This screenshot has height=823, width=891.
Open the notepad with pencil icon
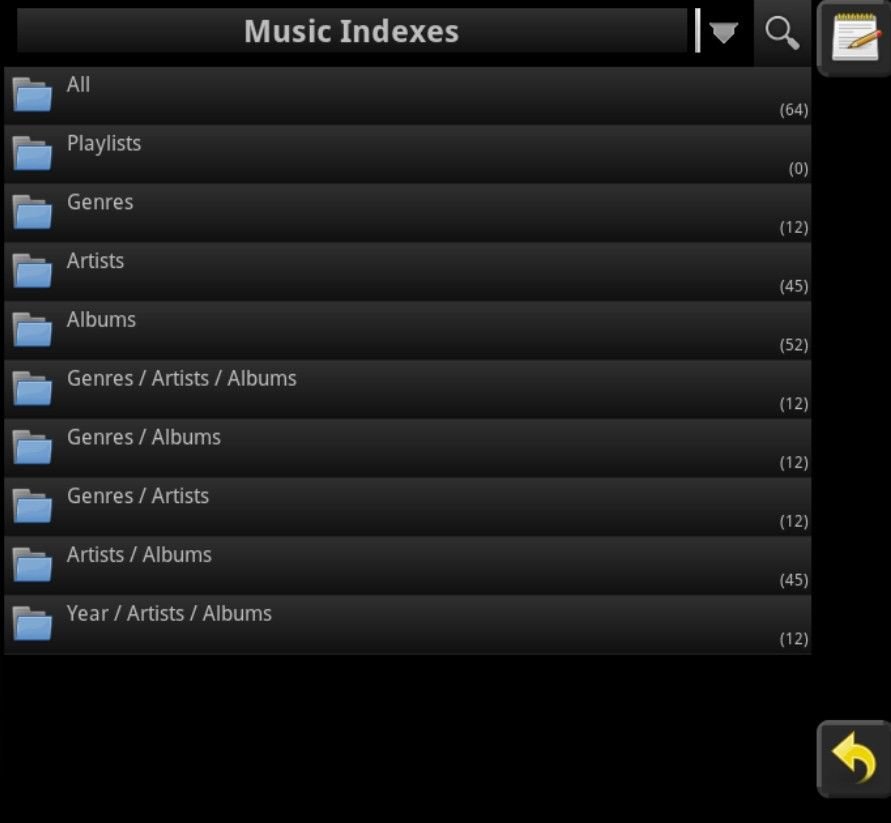[855, 38]
